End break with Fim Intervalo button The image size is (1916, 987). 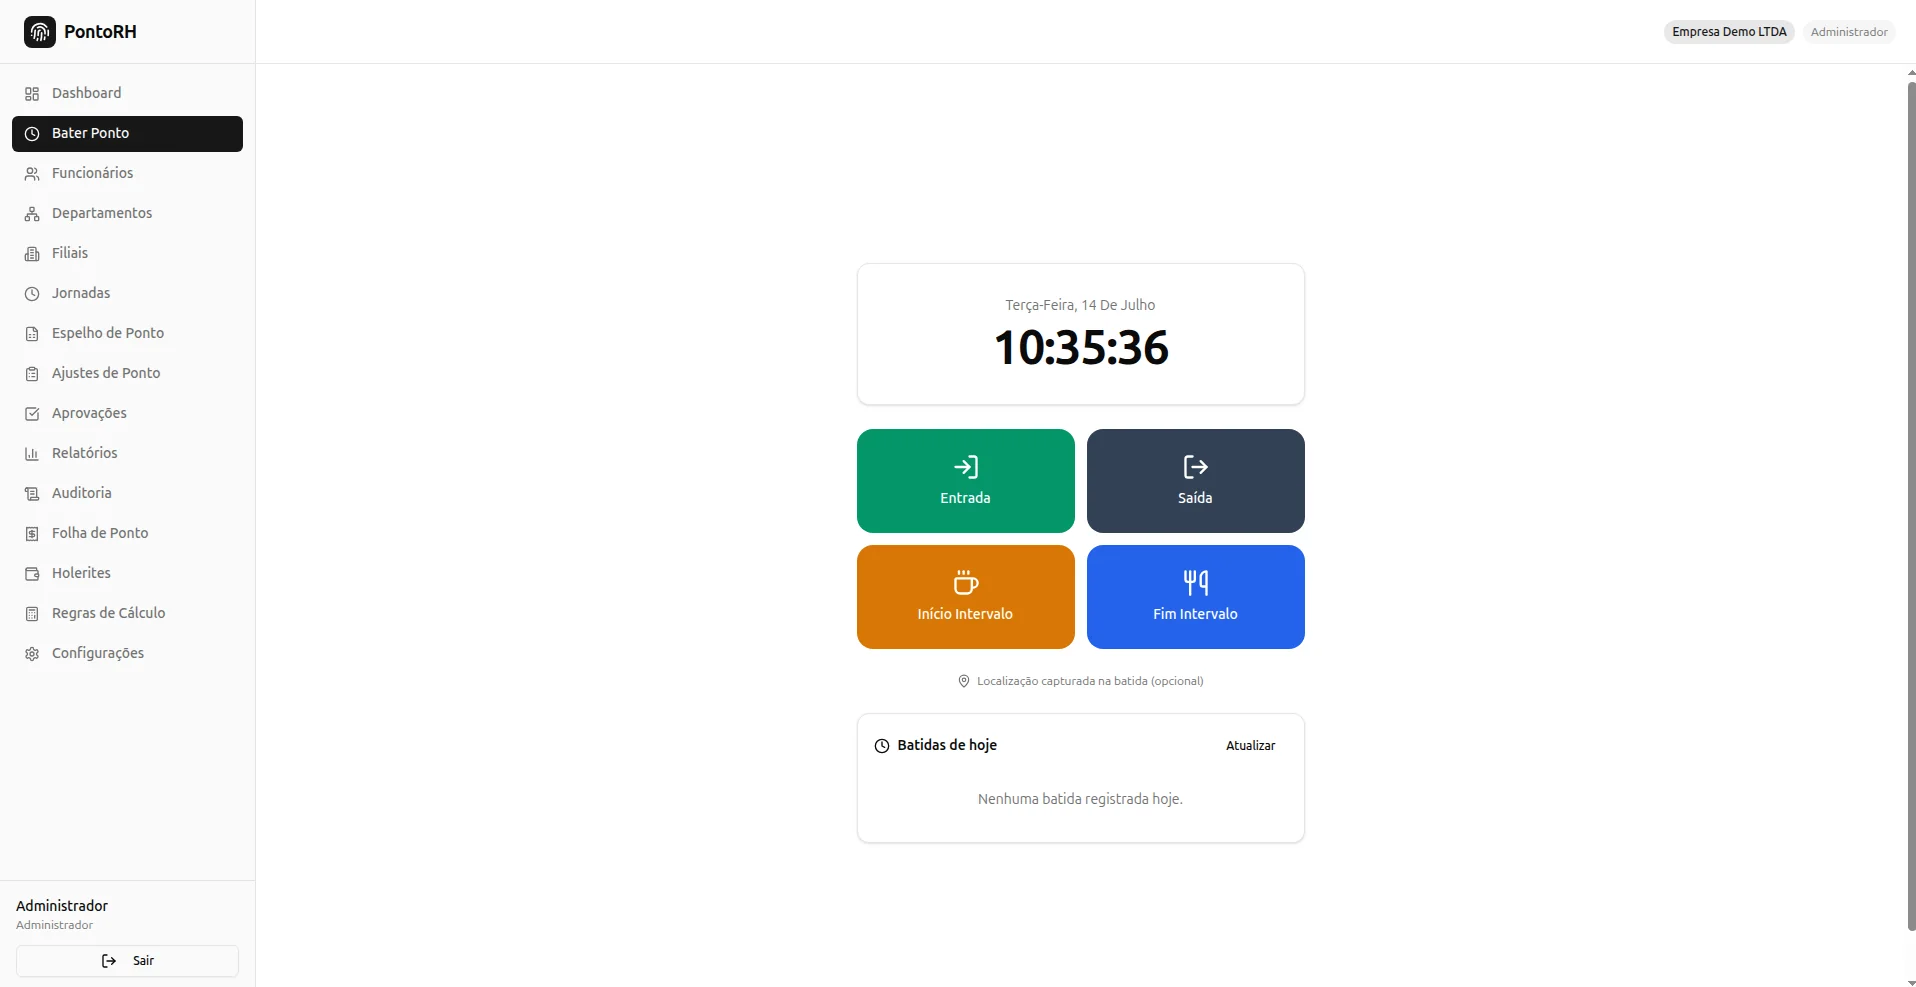1195,597
